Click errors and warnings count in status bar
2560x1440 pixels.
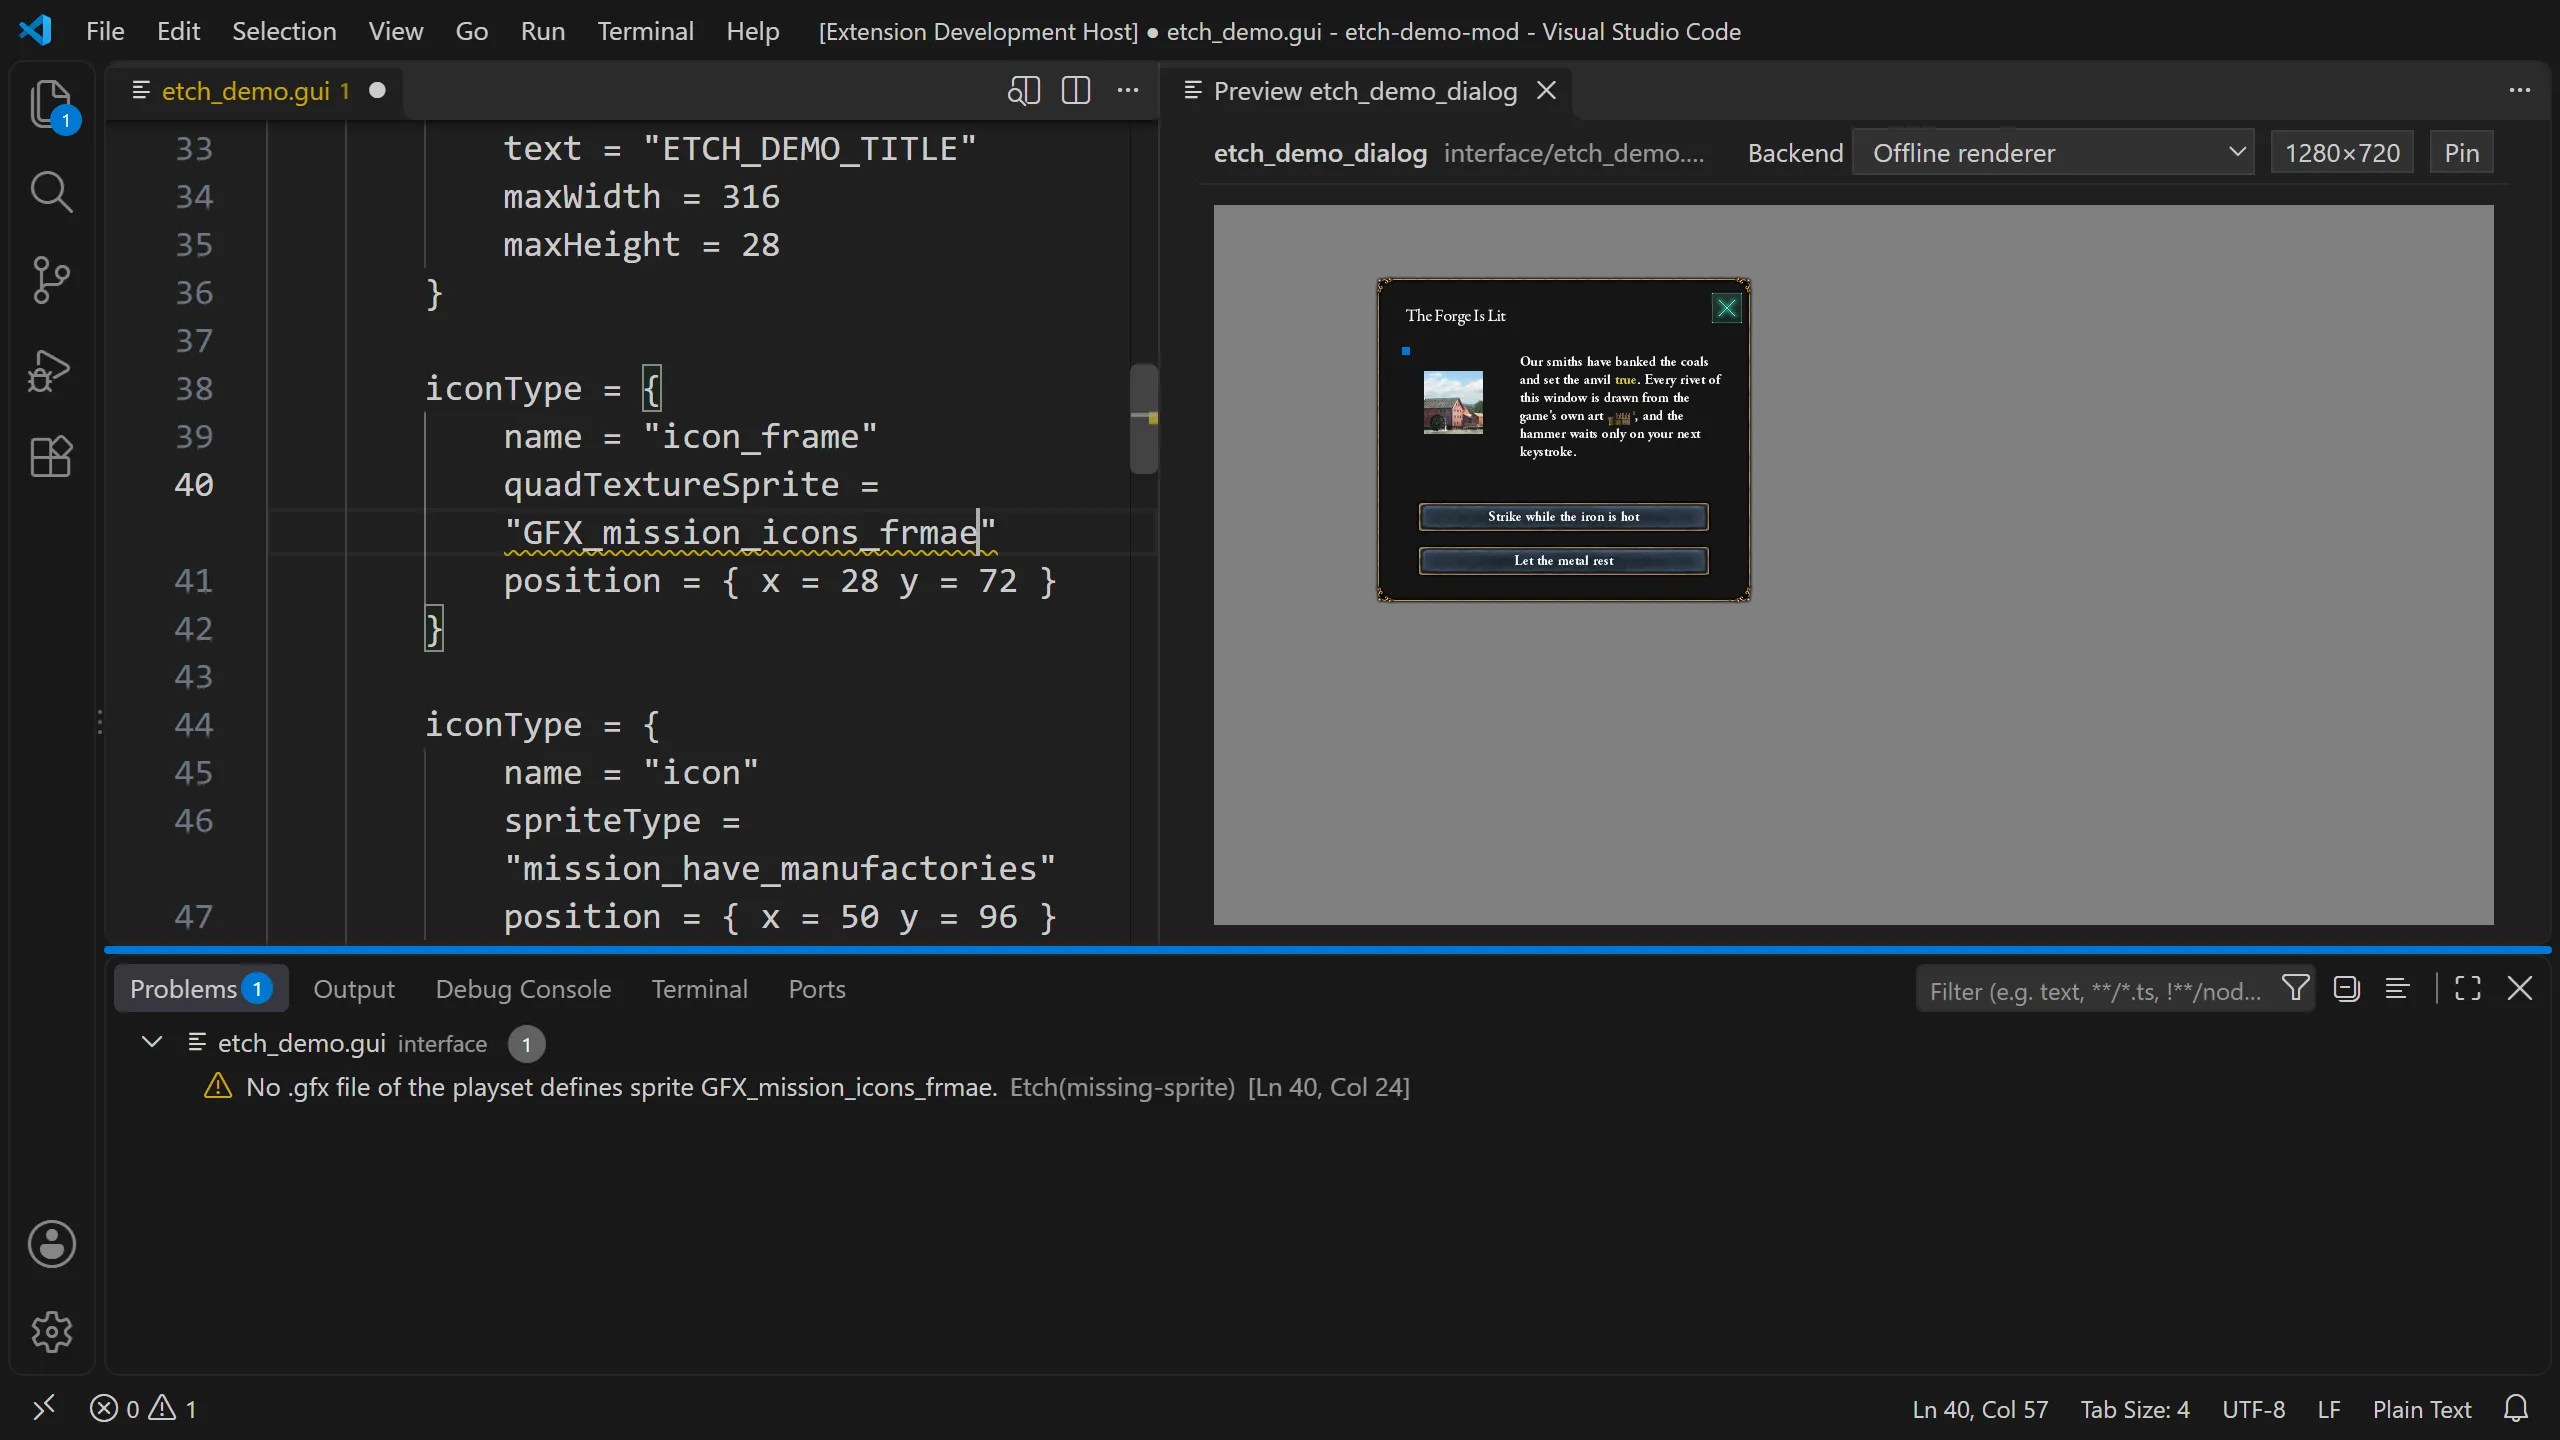[x=144, y=1409]
